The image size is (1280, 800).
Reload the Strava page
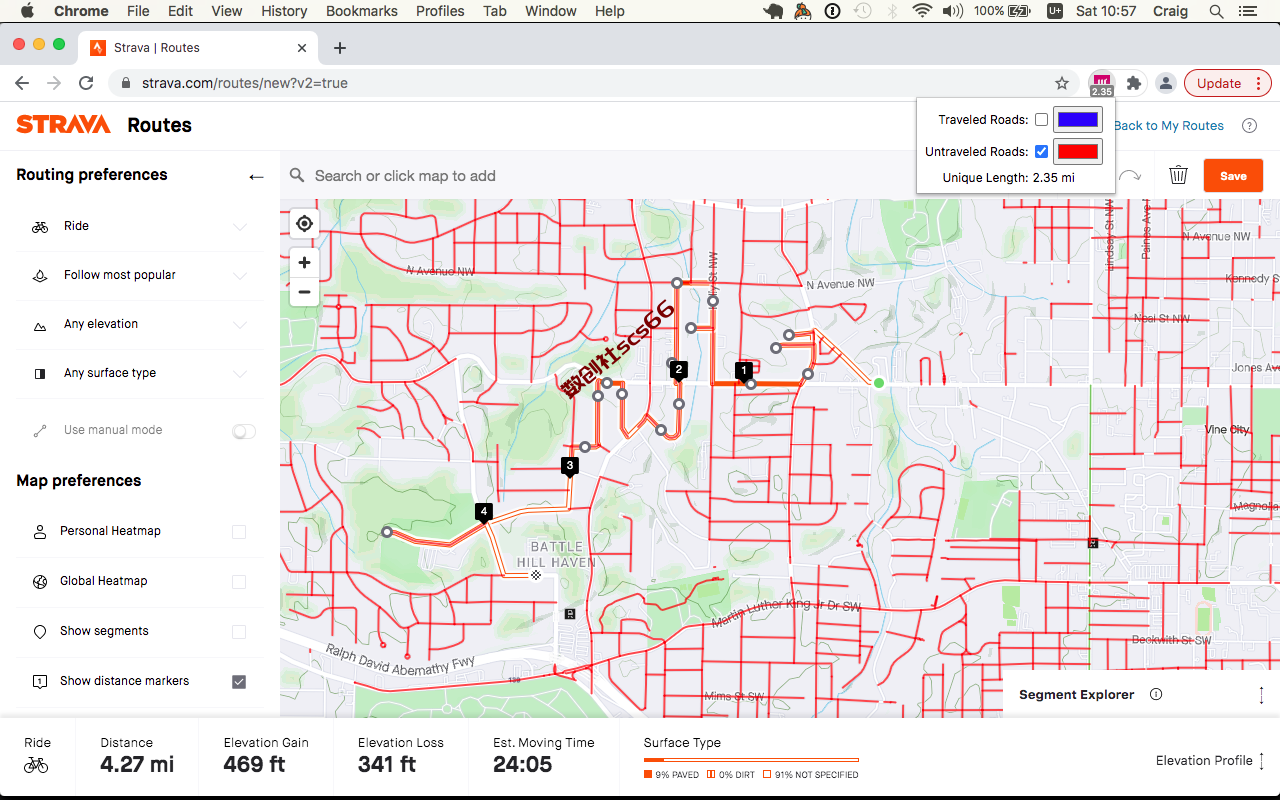point(86,83)
